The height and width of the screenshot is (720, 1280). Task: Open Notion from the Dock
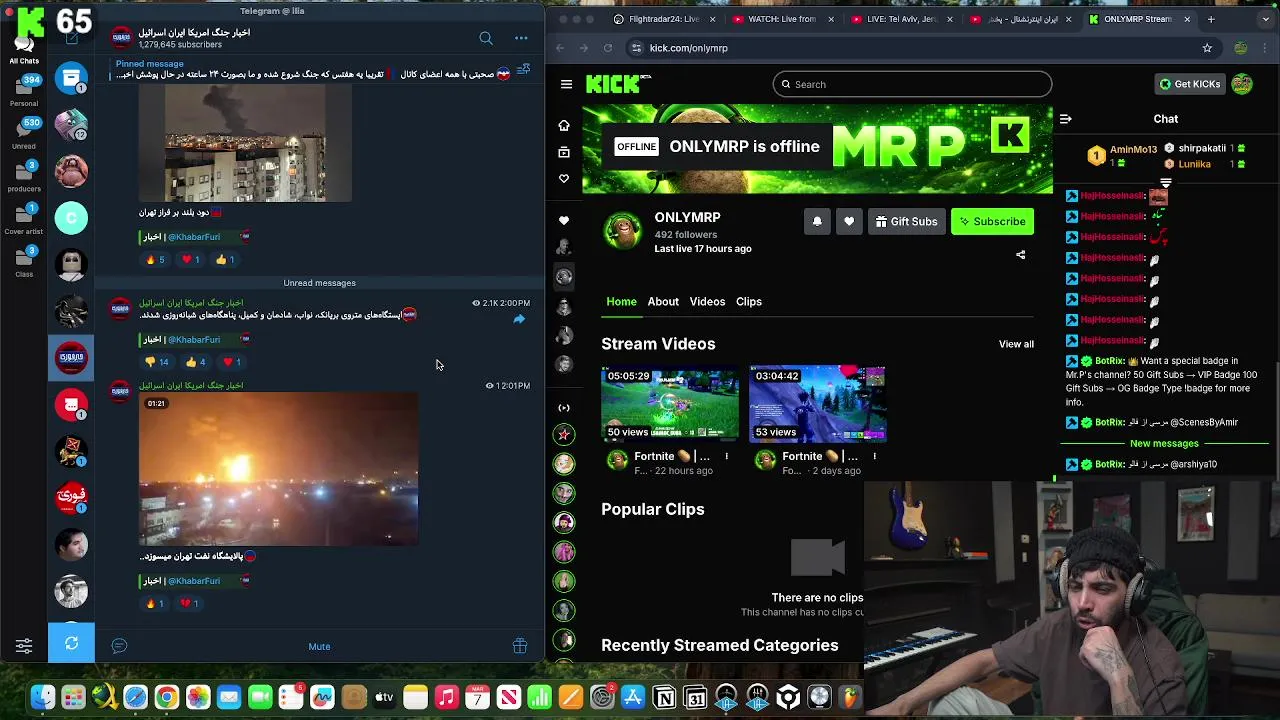[664, 697]
